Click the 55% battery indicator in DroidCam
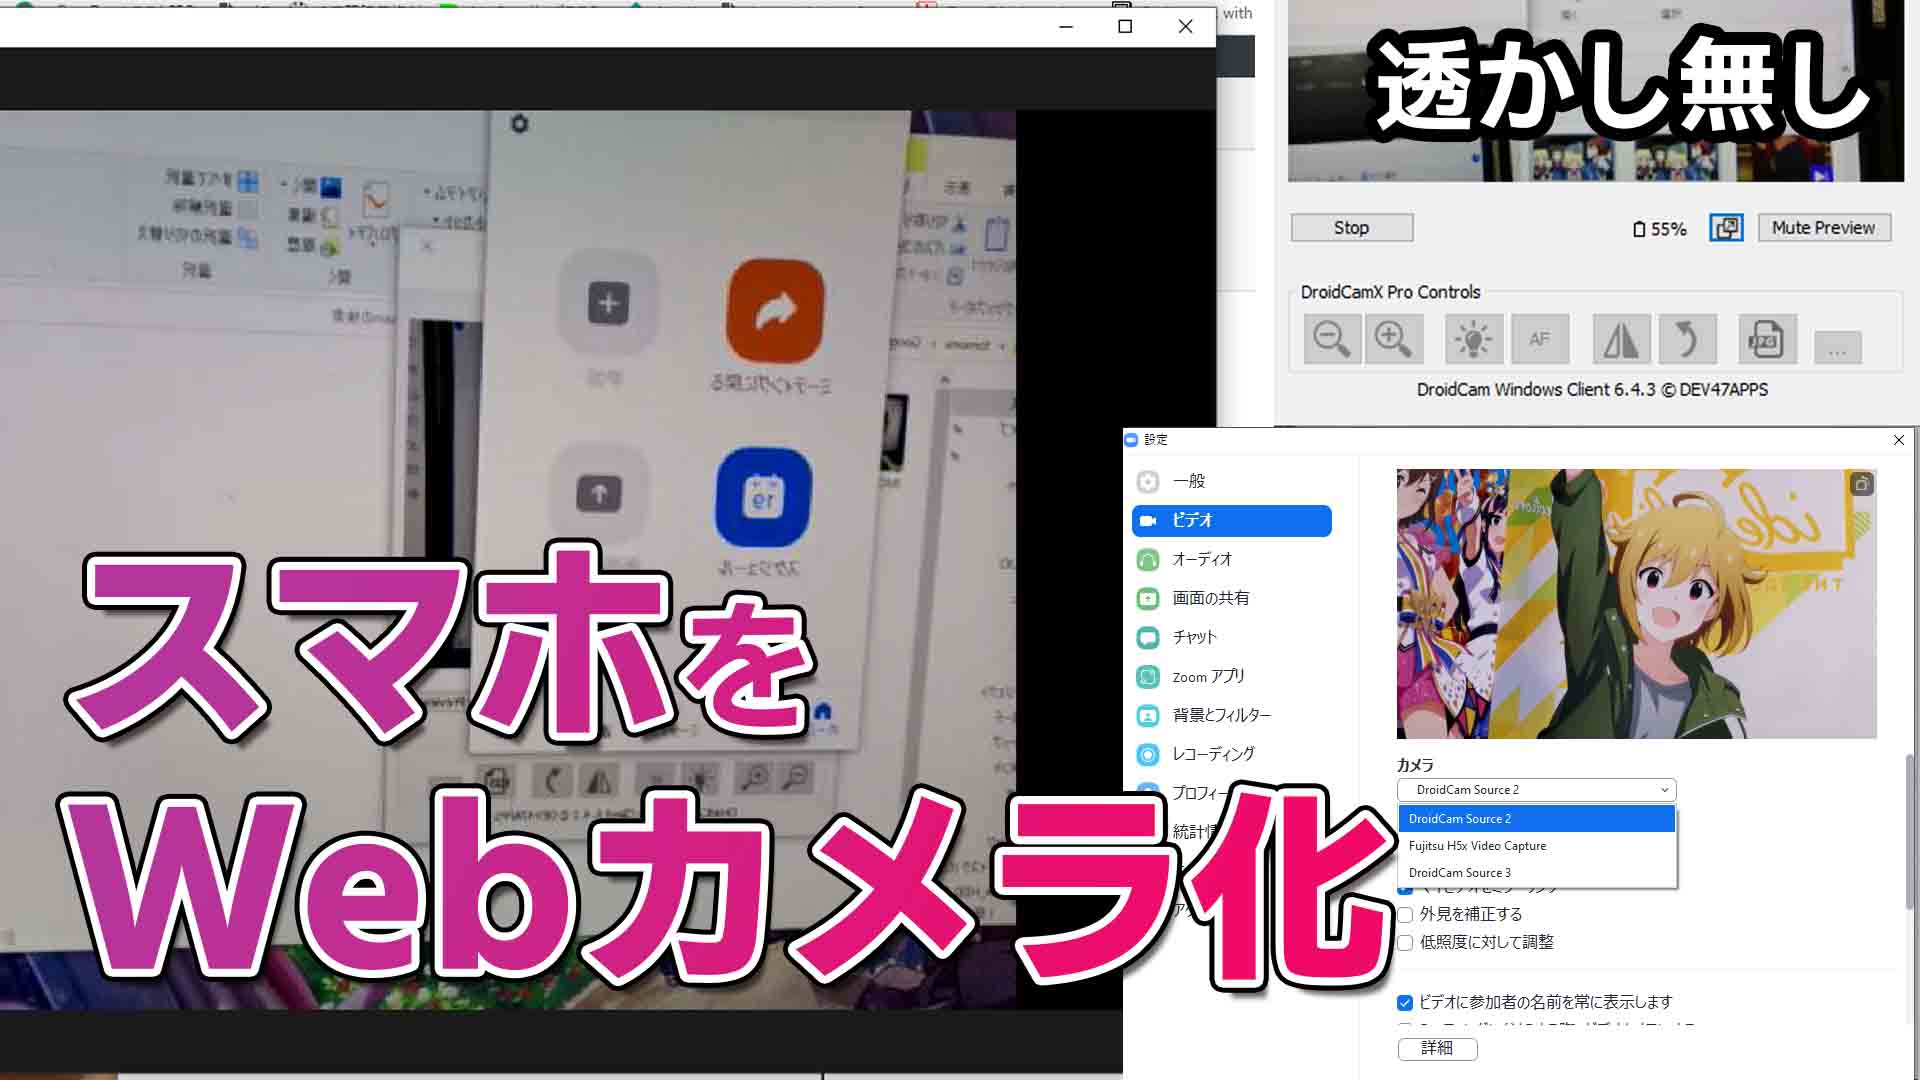Viewport: 1920px width, 1080px height. pyautogui.click(x=1659, y=229)
